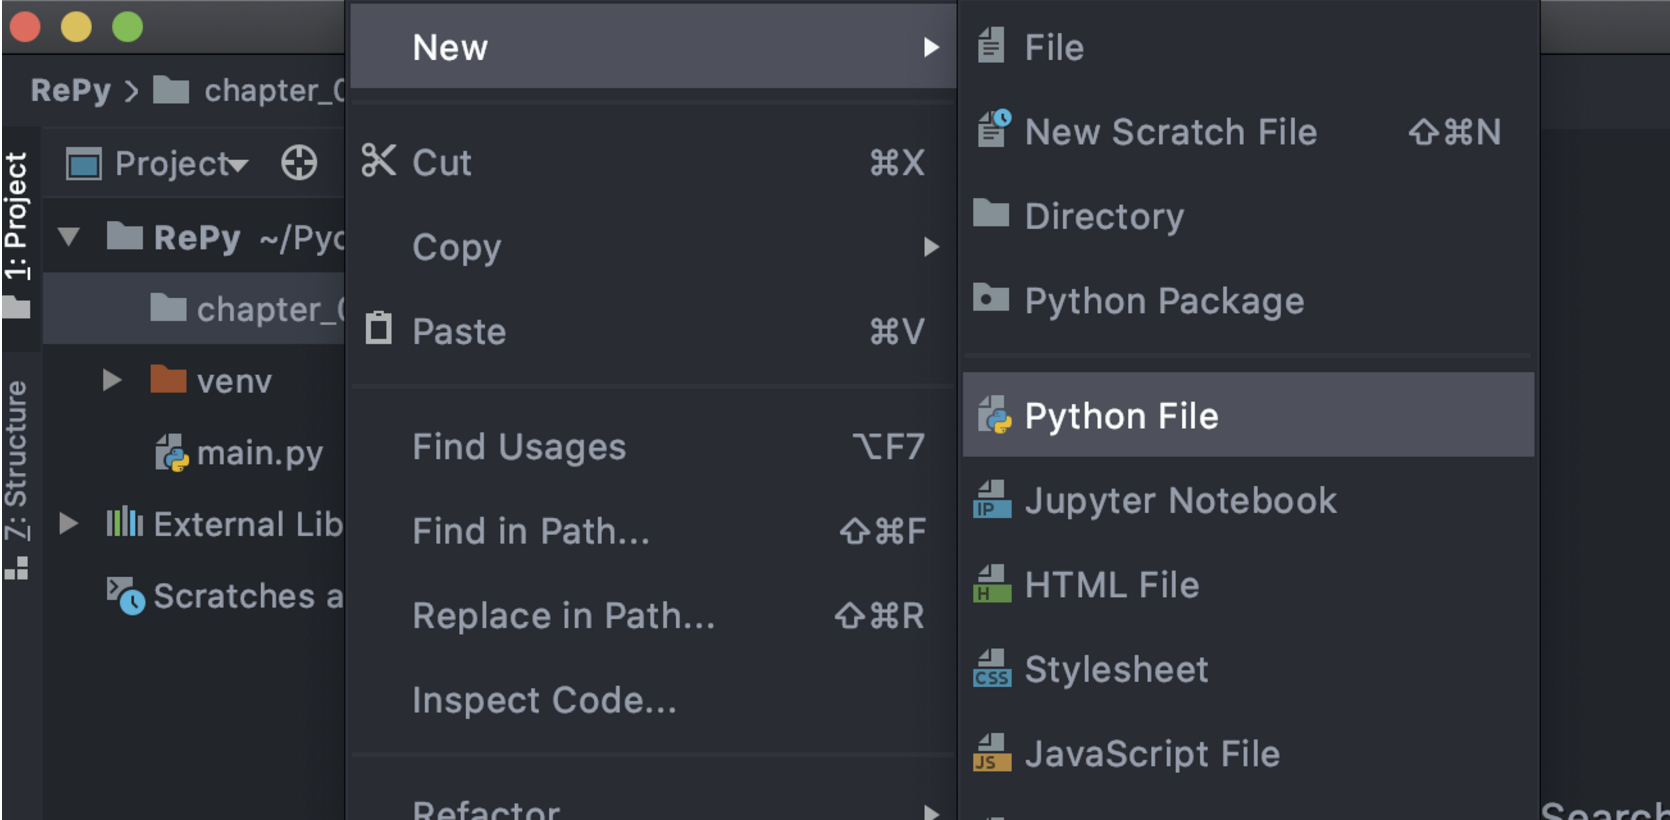Image resolution: width=1670 pixels, height=820 pixels.
Task: Click the orange venv folder icon
Action: coord(168,380)
